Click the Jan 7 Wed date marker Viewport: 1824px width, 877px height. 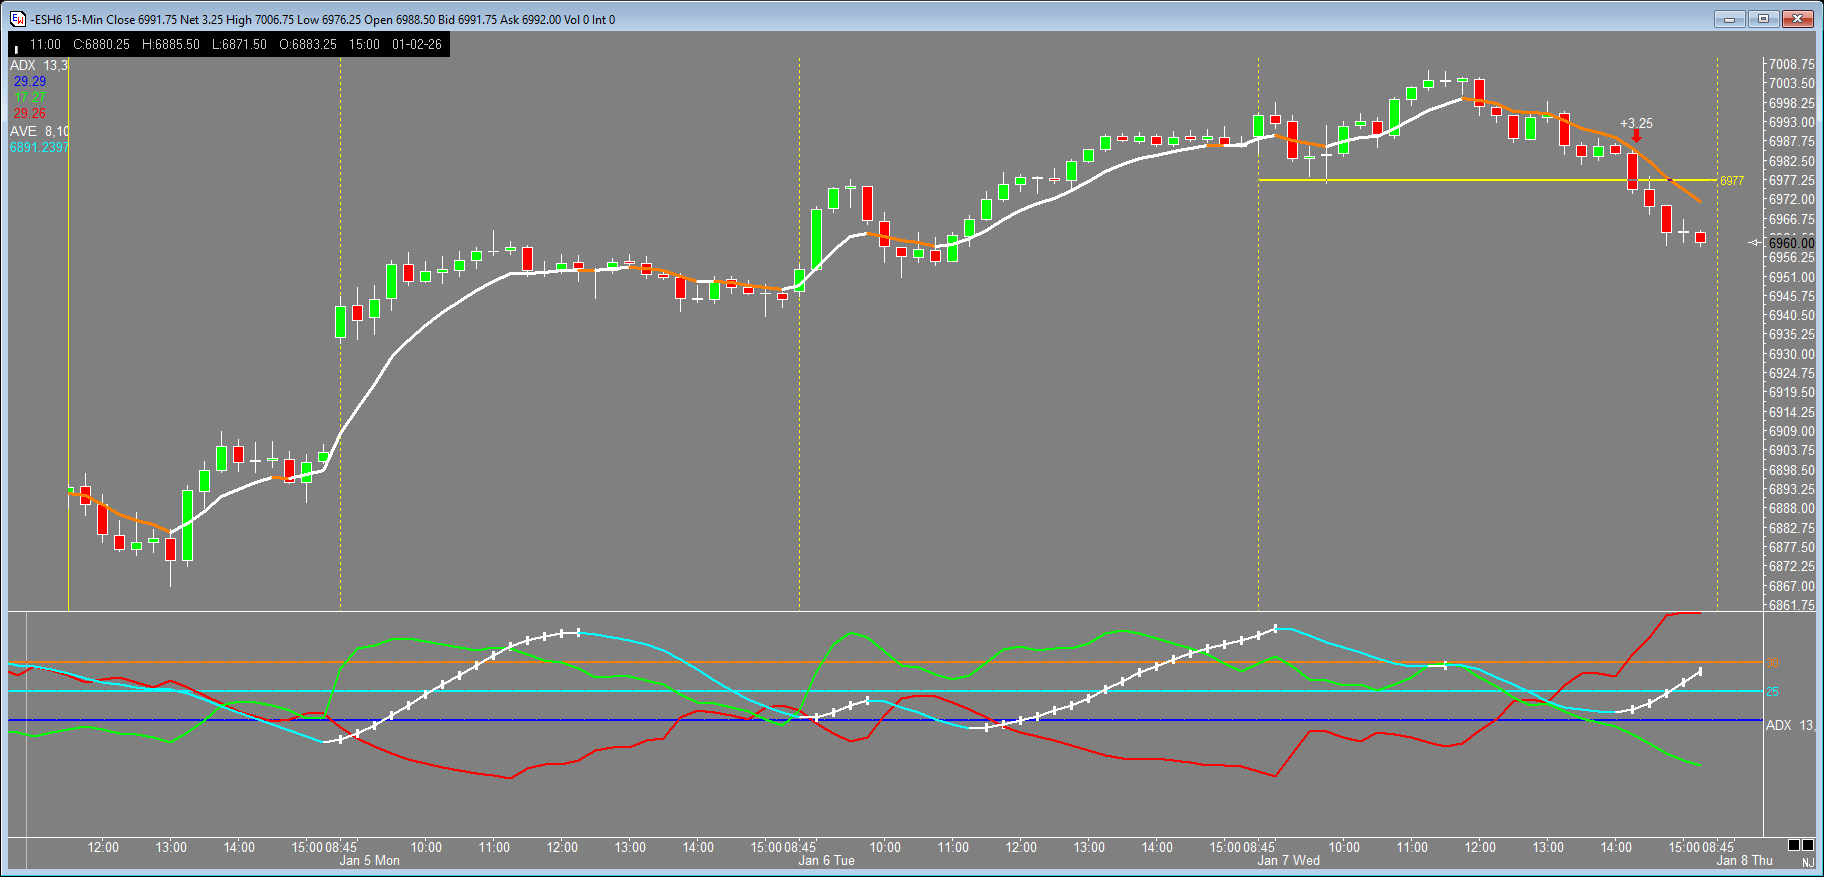[1288, 860]
